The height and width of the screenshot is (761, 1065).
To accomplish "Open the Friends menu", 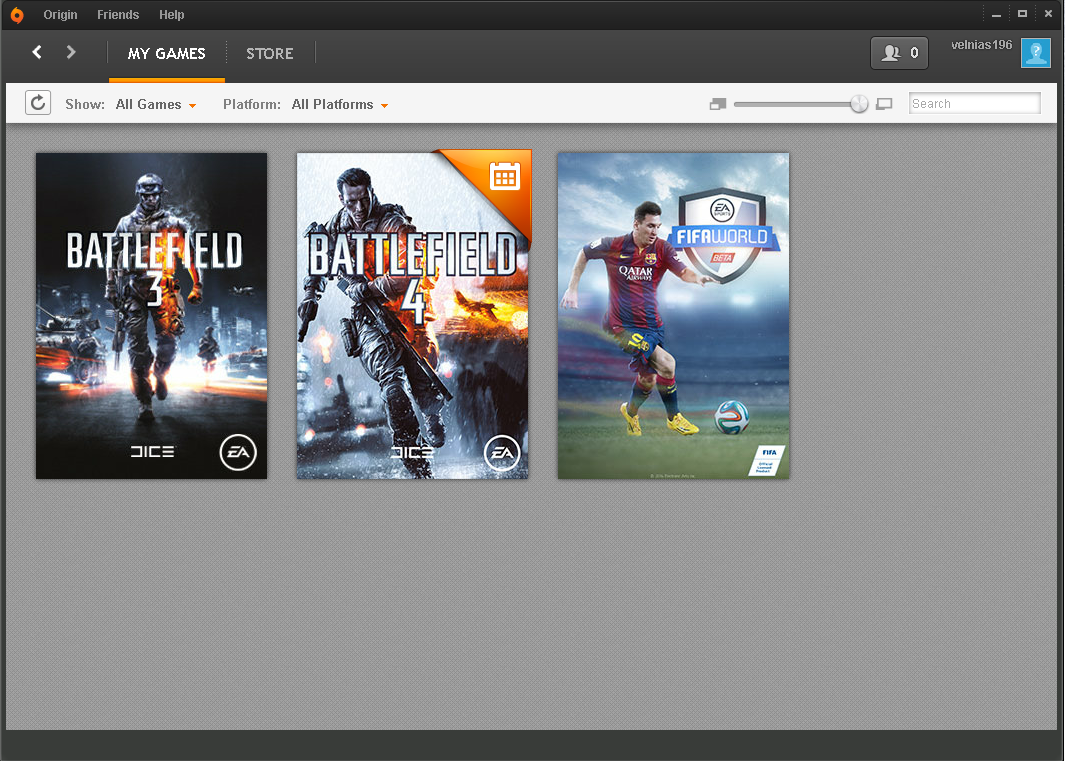I will coord(118,15).
